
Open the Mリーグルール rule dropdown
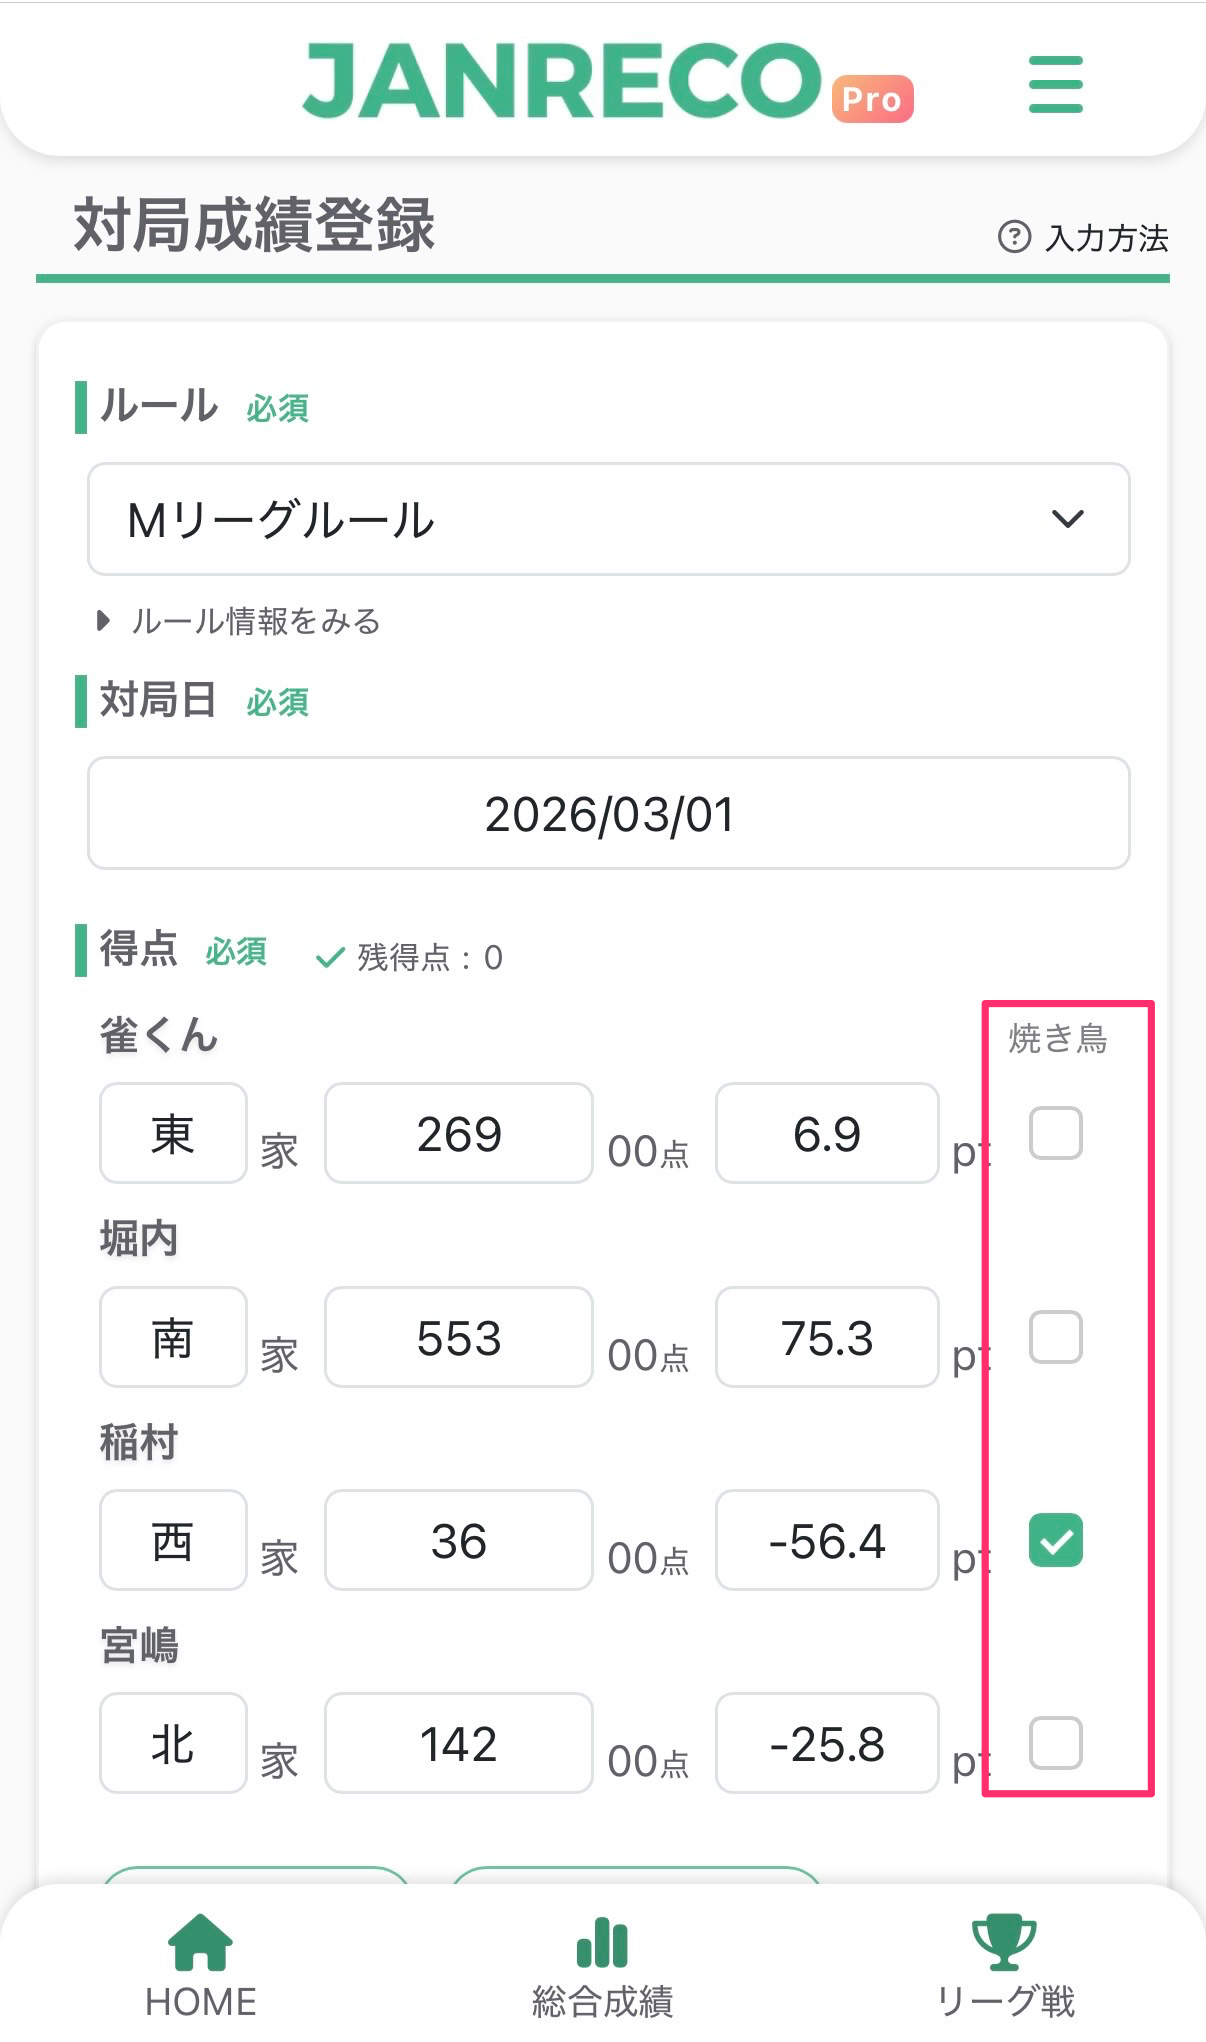[x=608, y=519]
